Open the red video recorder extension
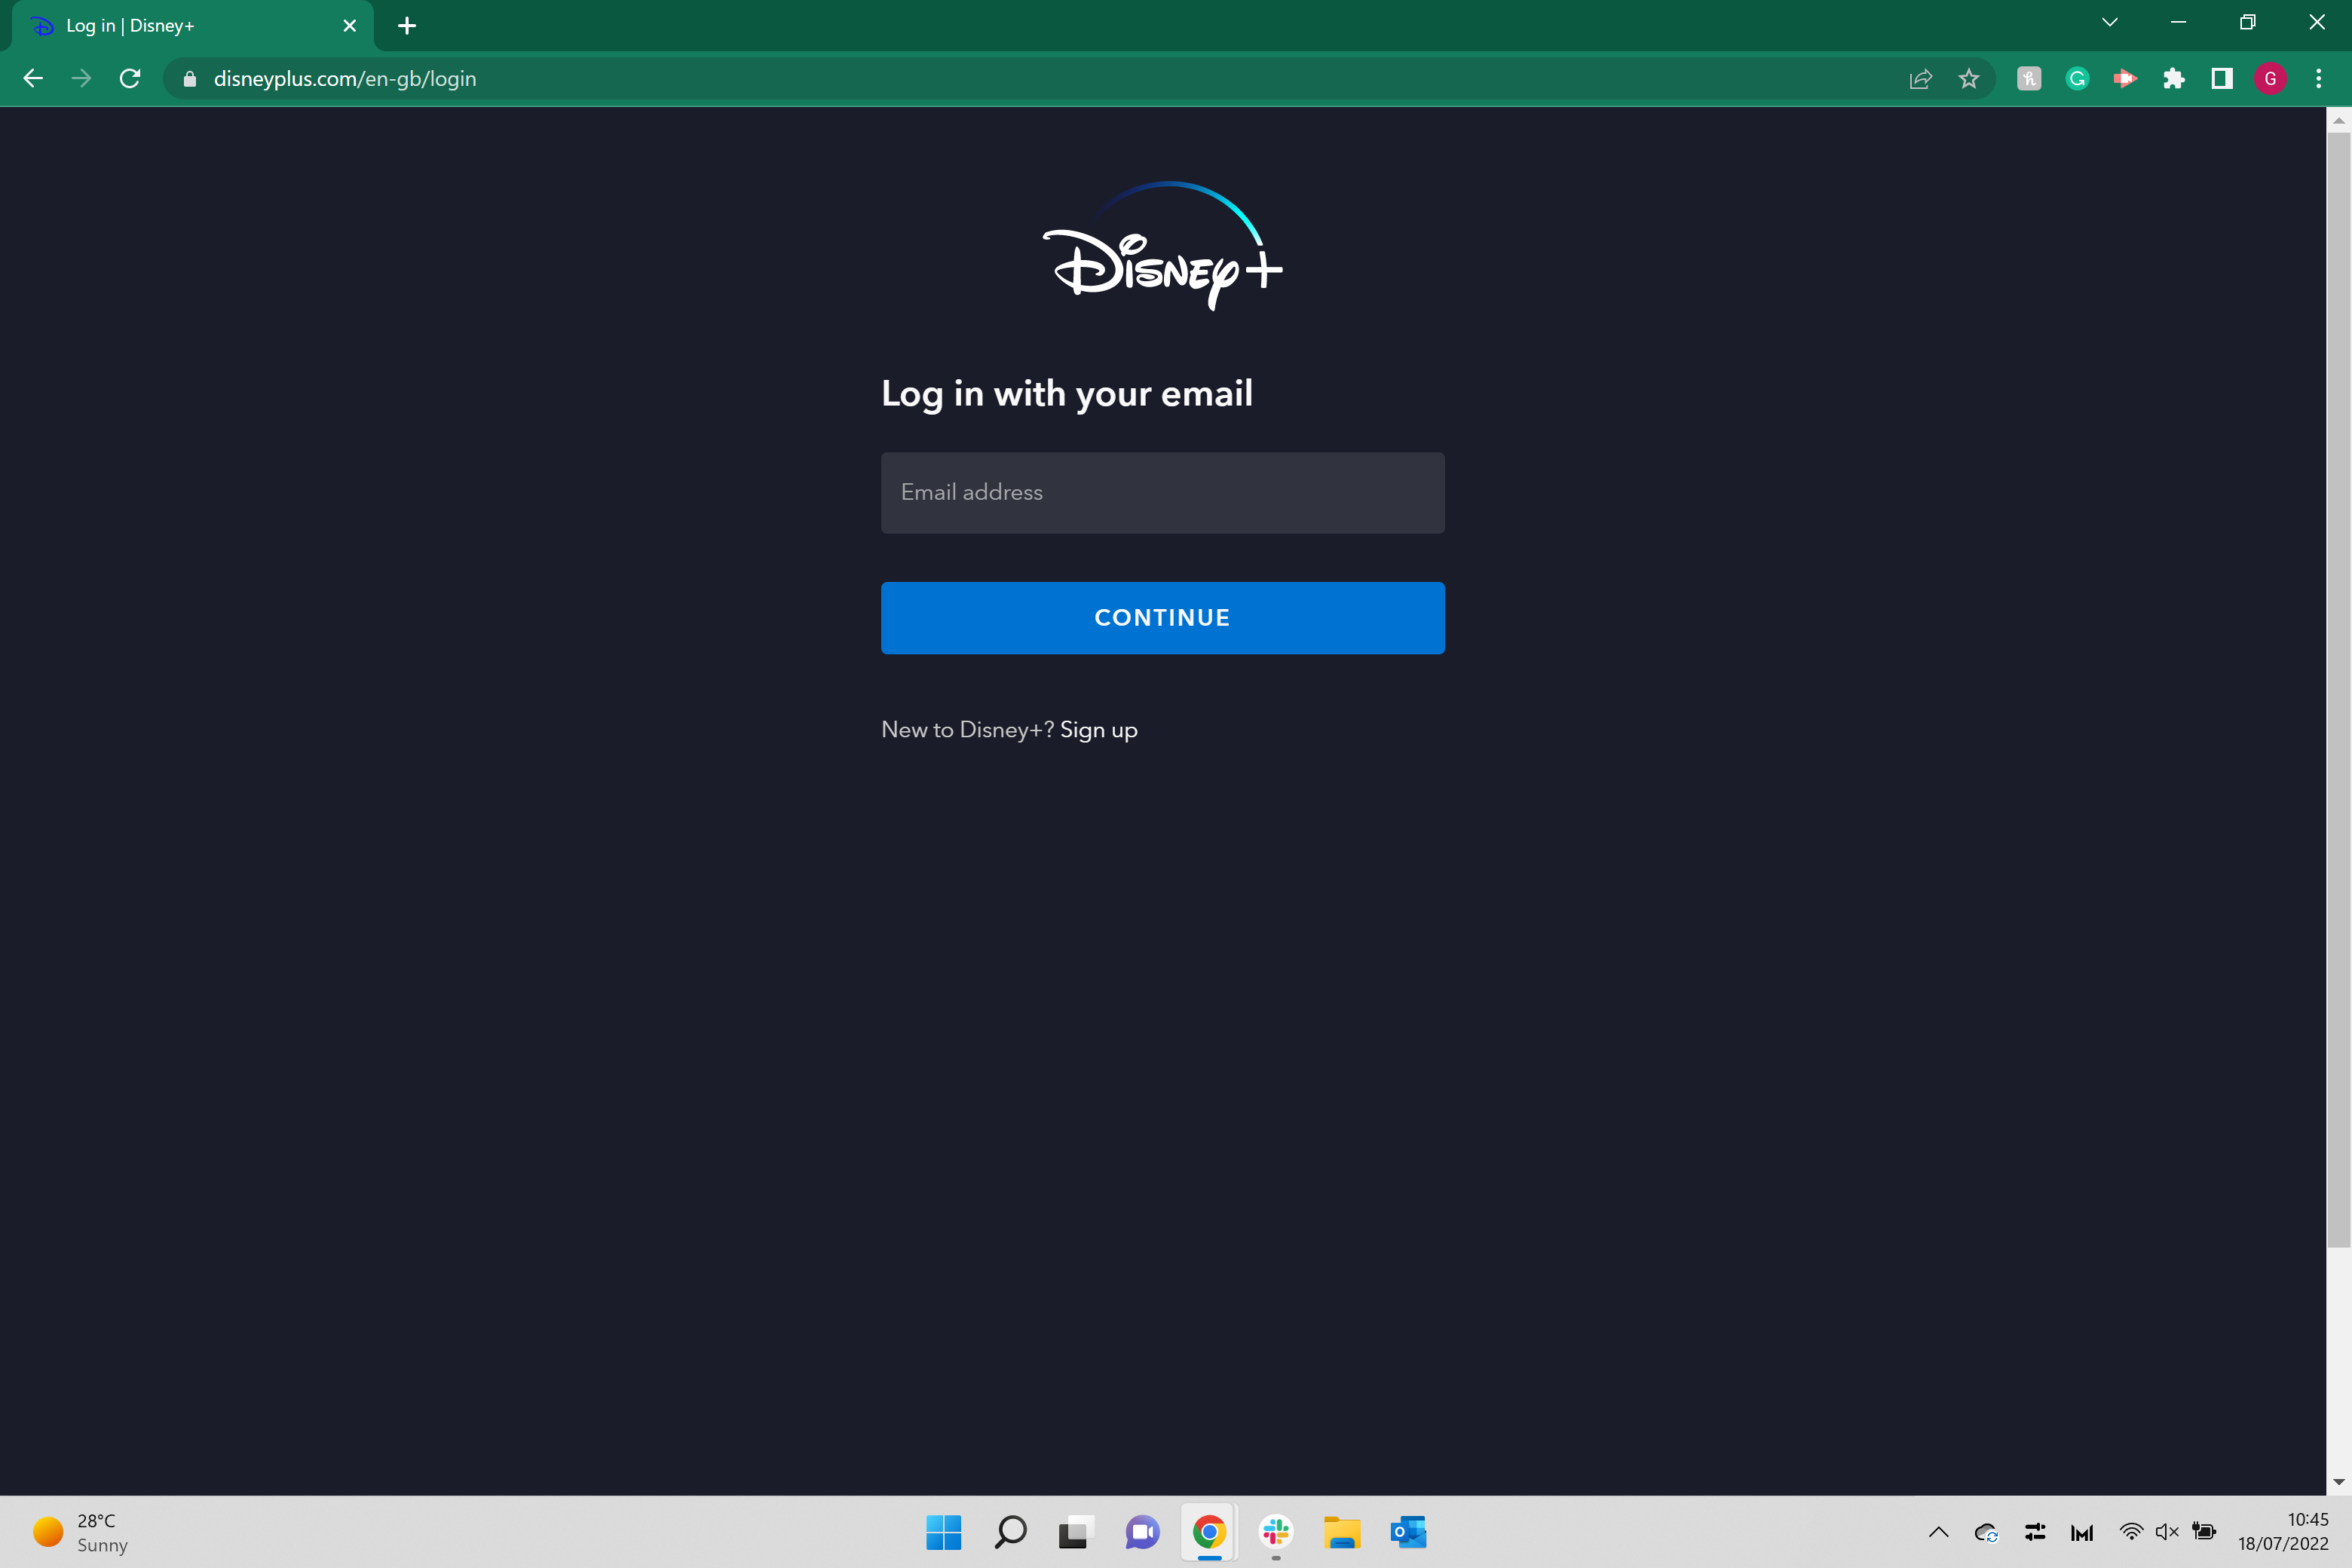The width and height of the screenshot is (2352, 1568). point(2125,79)
